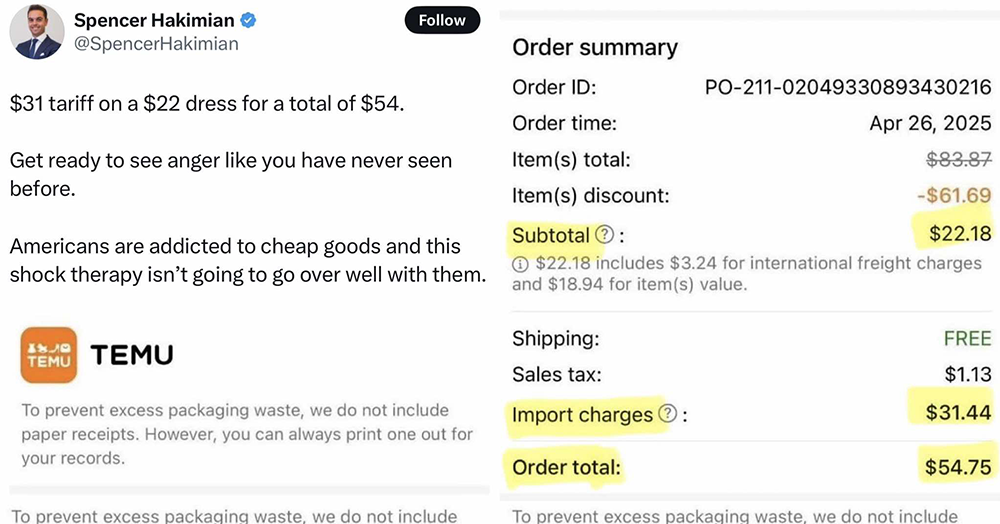Click the blue verified badge icon
1000x524 pixels.
point(248,20)
